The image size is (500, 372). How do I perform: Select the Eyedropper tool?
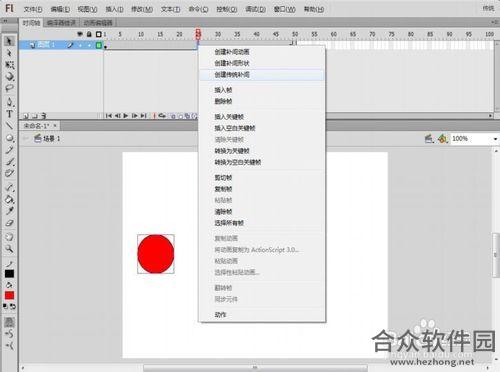9,211
